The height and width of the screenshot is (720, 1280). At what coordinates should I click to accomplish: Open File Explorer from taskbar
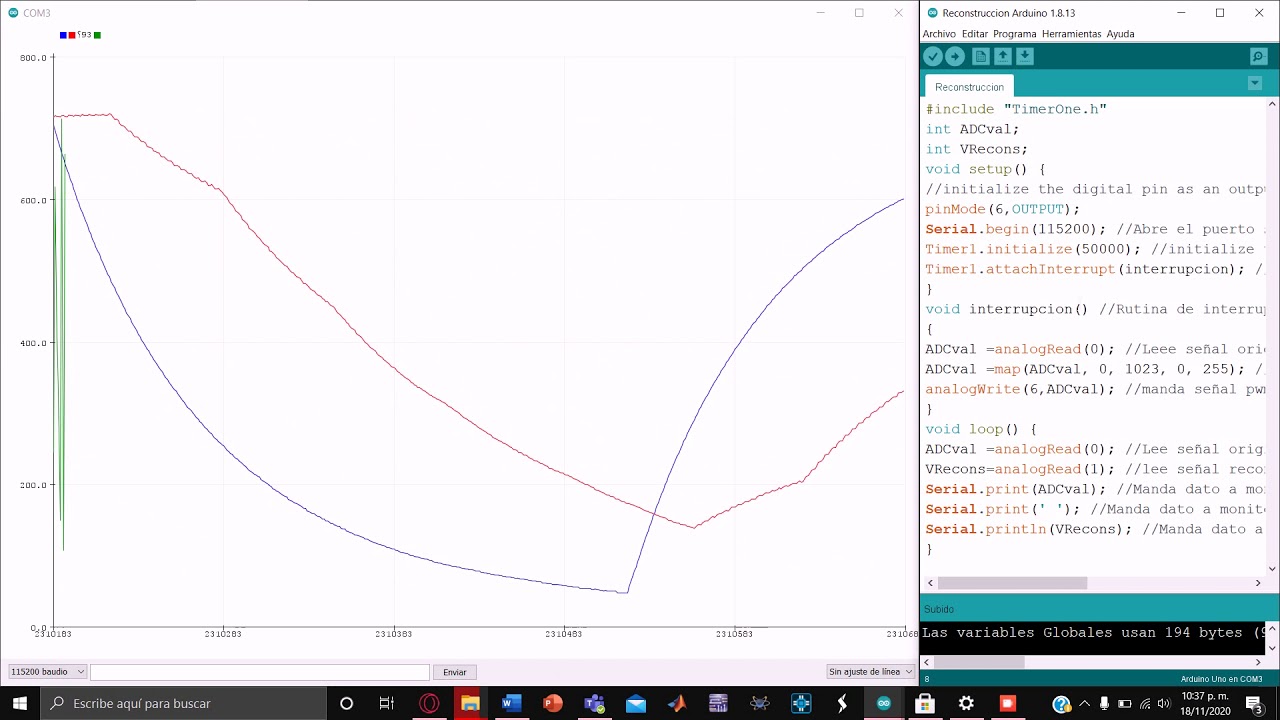[x=470, y=703]
